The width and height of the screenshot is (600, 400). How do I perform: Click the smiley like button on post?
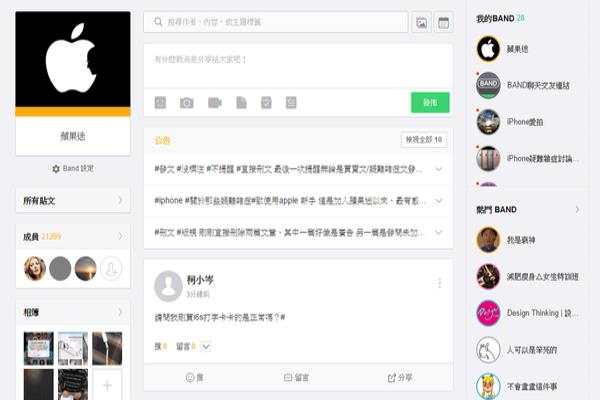coord(194,378)
